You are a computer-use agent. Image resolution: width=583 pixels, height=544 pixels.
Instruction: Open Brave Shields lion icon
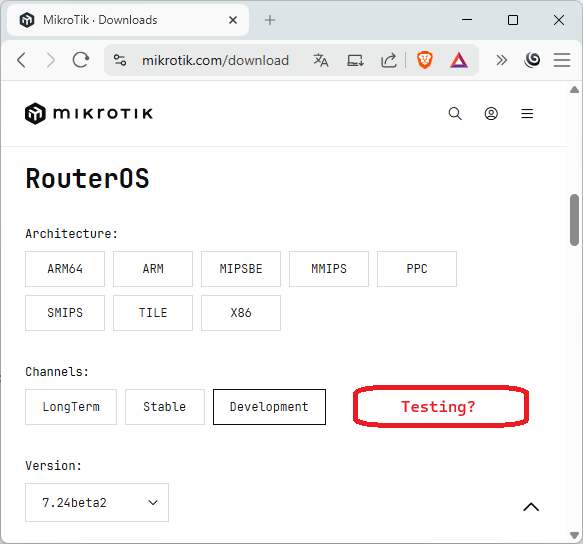425,60
